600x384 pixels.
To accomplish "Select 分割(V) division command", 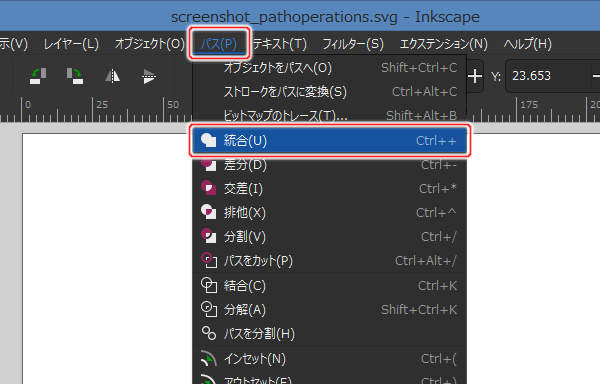I will point(329,237).
